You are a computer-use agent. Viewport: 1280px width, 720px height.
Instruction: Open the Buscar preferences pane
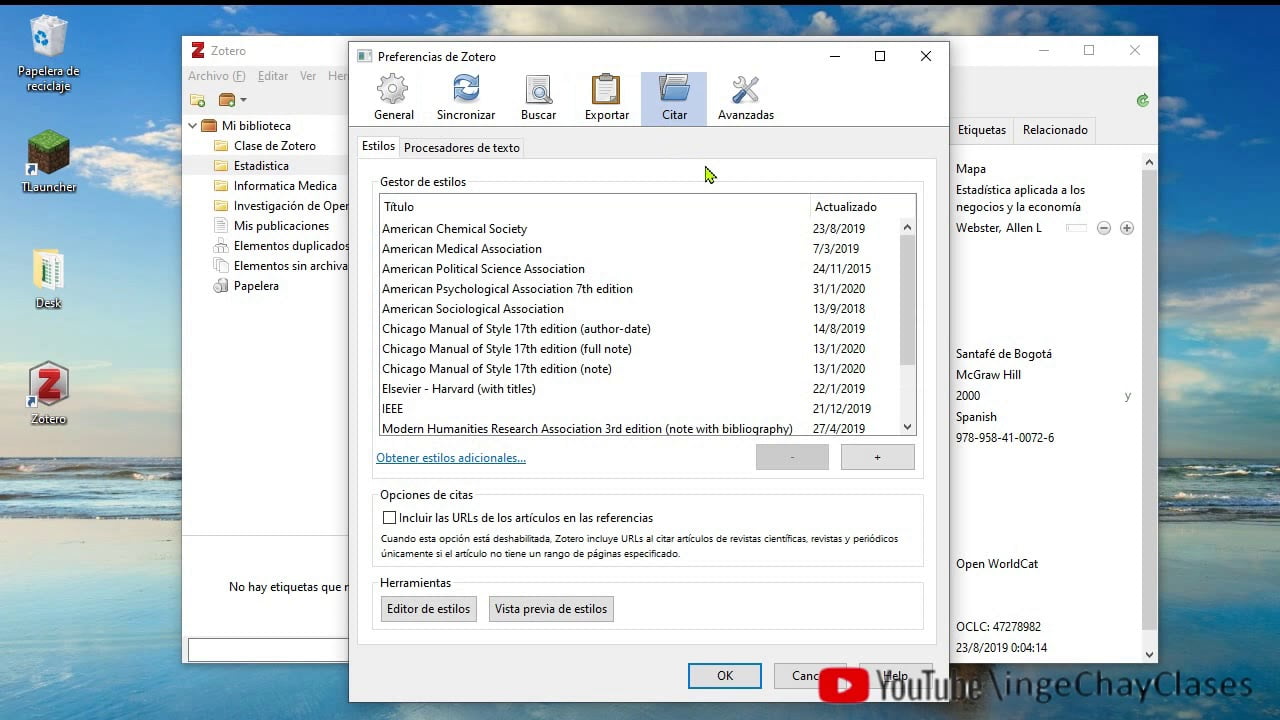538,98
